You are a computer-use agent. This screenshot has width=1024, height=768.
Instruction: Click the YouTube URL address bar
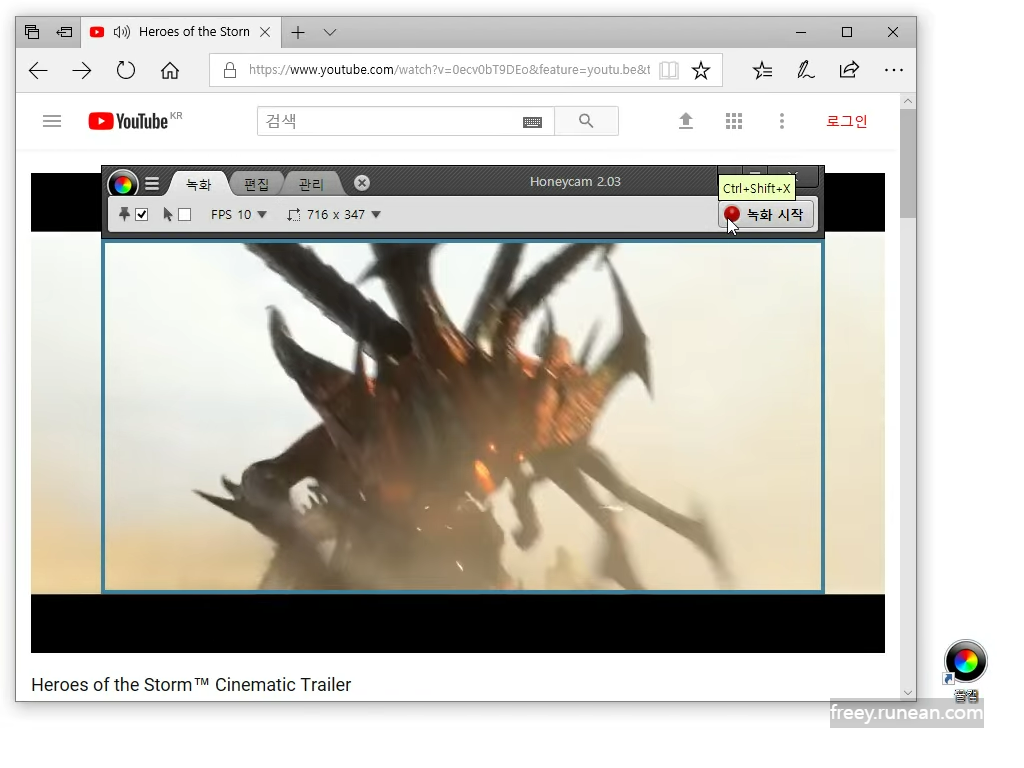[x=449, y=70]
